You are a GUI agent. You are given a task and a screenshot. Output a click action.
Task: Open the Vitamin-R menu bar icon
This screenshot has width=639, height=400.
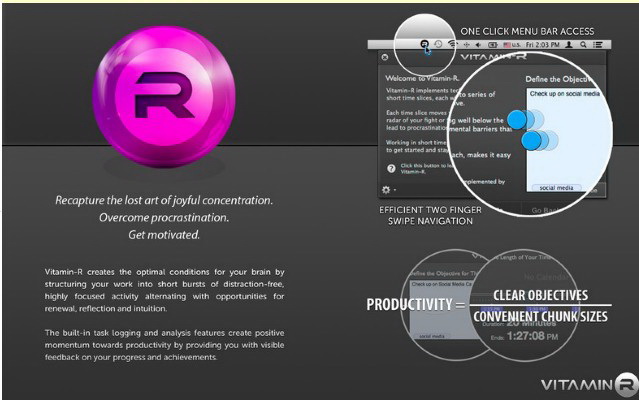click(x=424, y=44)
